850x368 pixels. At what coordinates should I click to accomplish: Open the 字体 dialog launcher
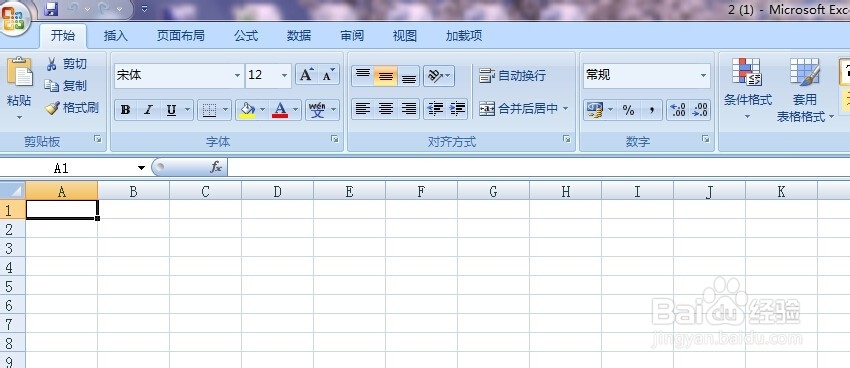tap(335, 139)
